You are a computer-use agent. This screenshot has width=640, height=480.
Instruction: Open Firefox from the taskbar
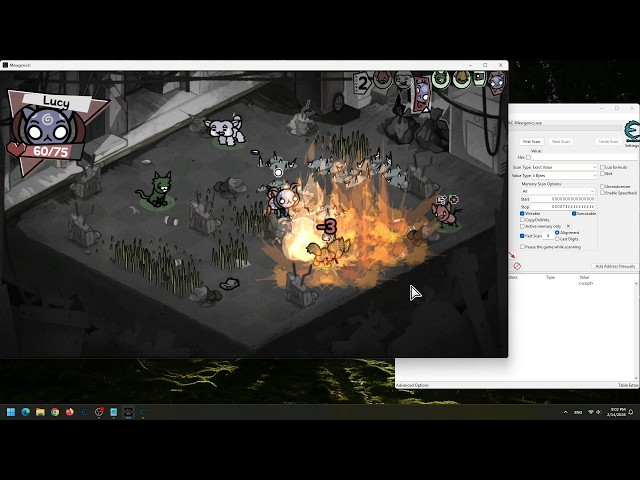pos(70,412)
